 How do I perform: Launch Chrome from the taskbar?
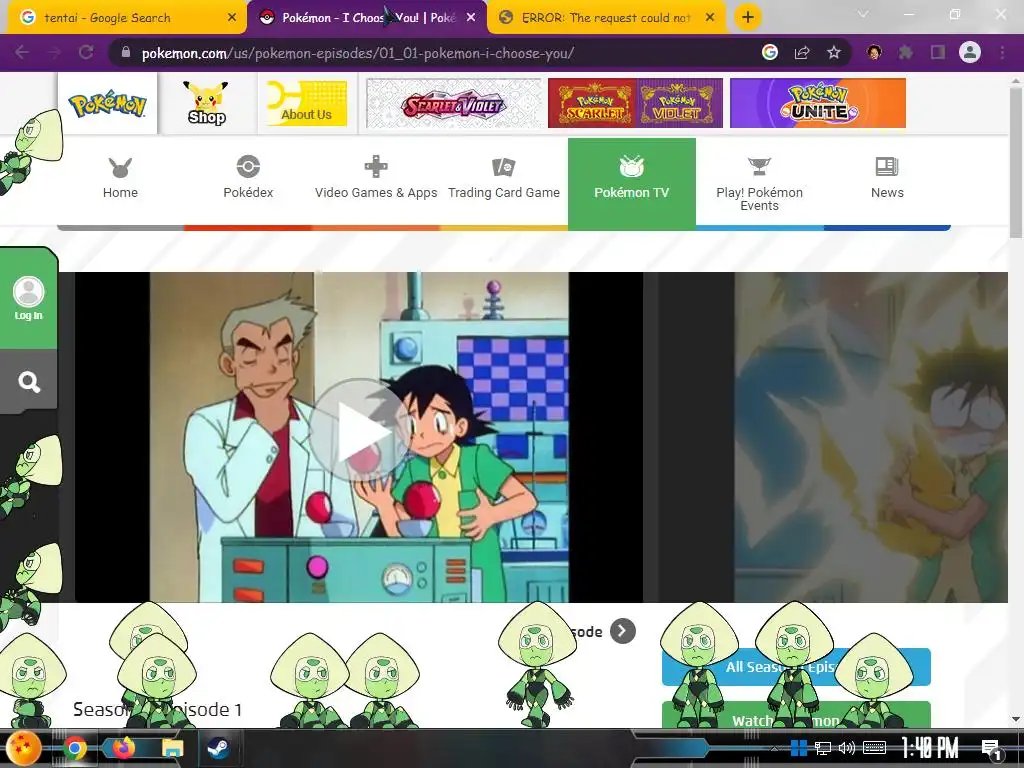pyautogui.click(x=75, y=748)
